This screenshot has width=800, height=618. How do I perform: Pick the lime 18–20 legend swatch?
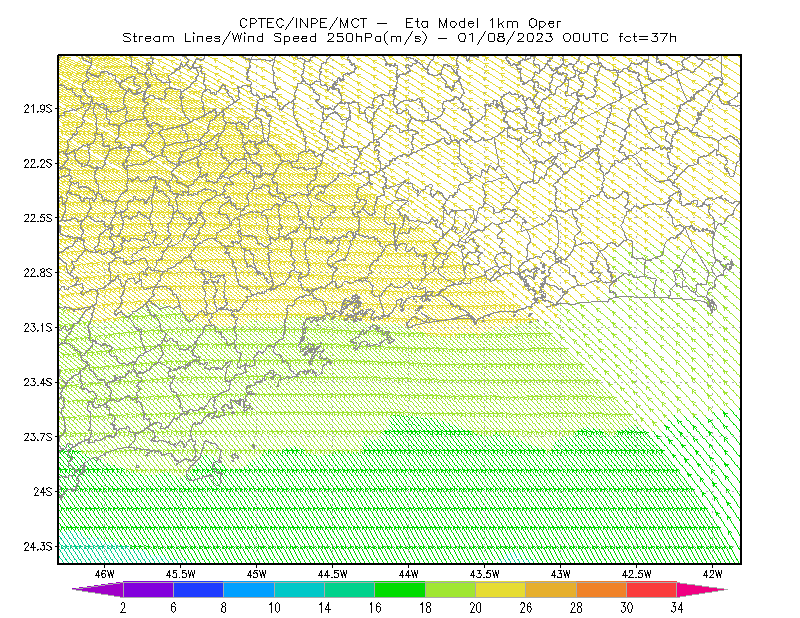point(451,589)
